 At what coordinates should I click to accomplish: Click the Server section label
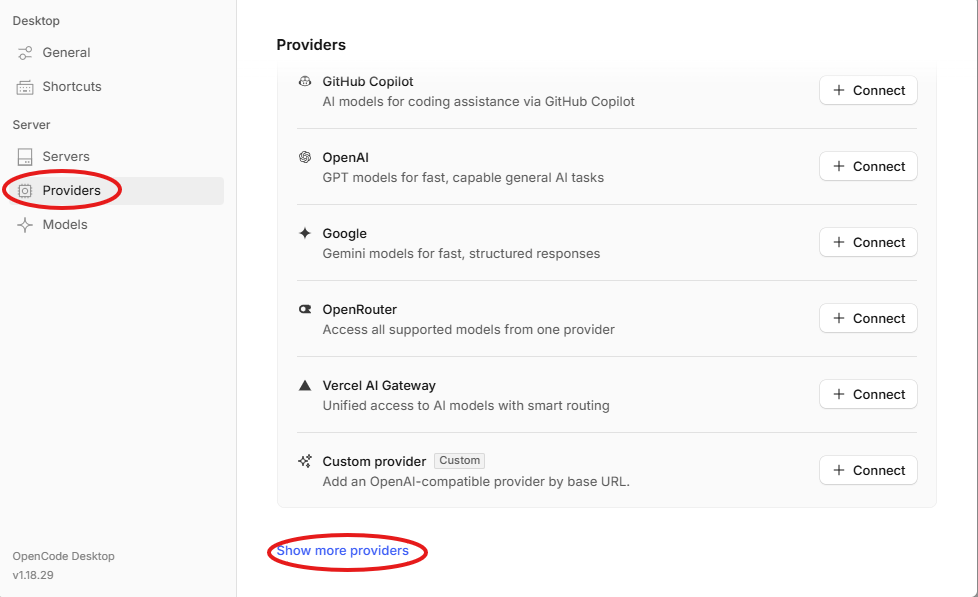31,125
